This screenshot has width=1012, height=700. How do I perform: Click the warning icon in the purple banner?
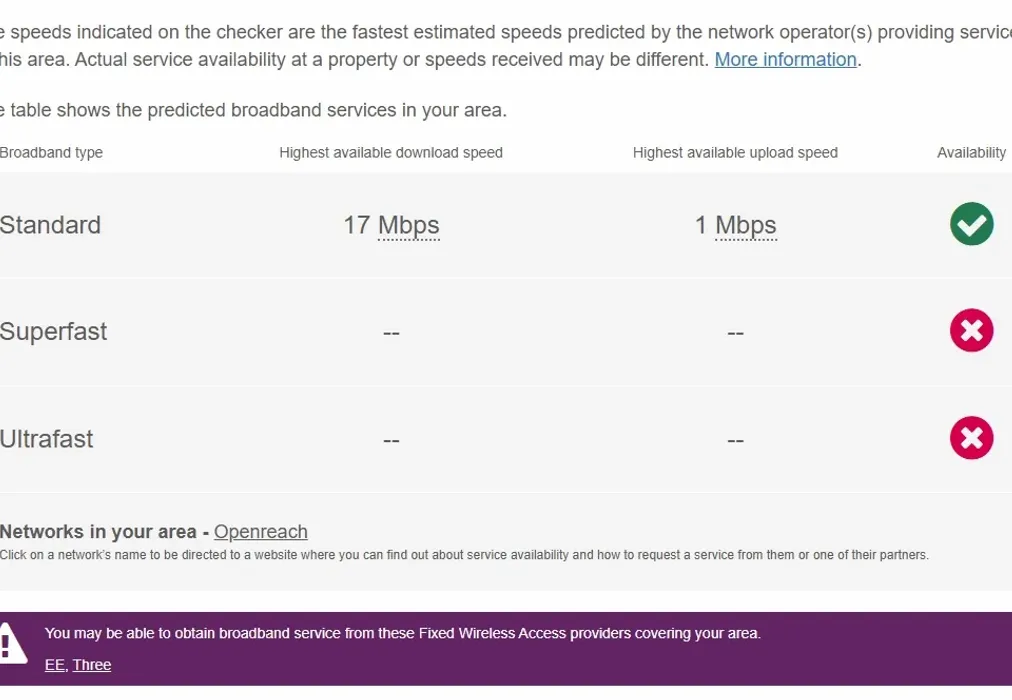tap(11, 642)
